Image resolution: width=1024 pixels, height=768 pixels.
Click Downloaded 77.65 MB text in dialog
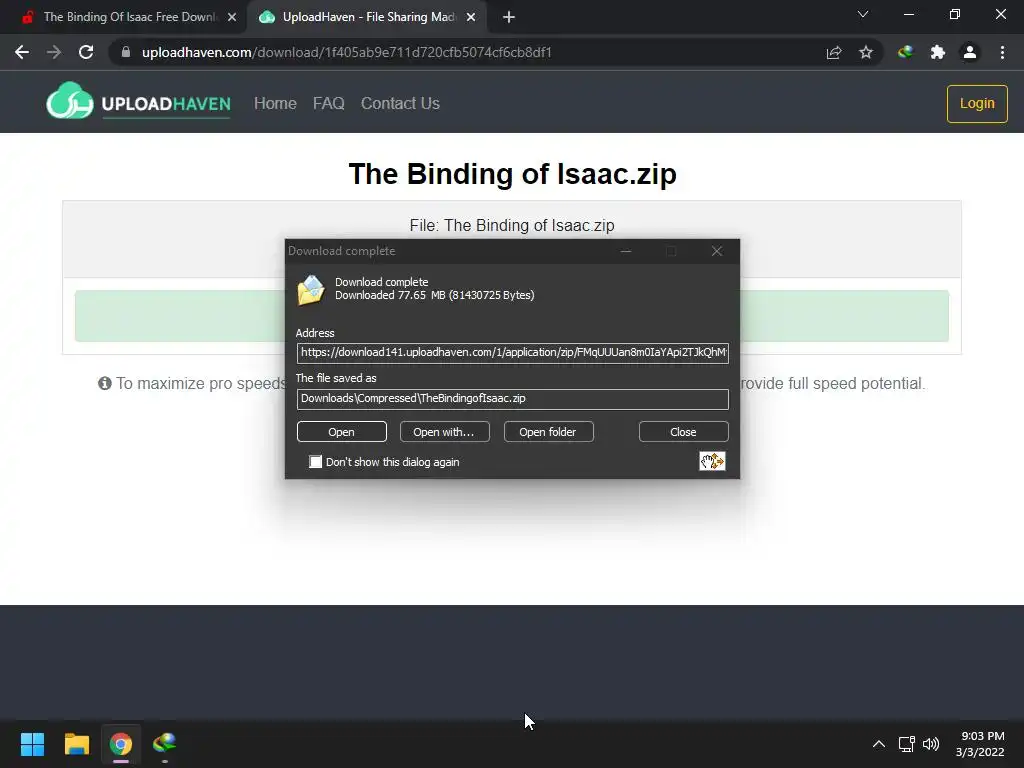point(434,295)
